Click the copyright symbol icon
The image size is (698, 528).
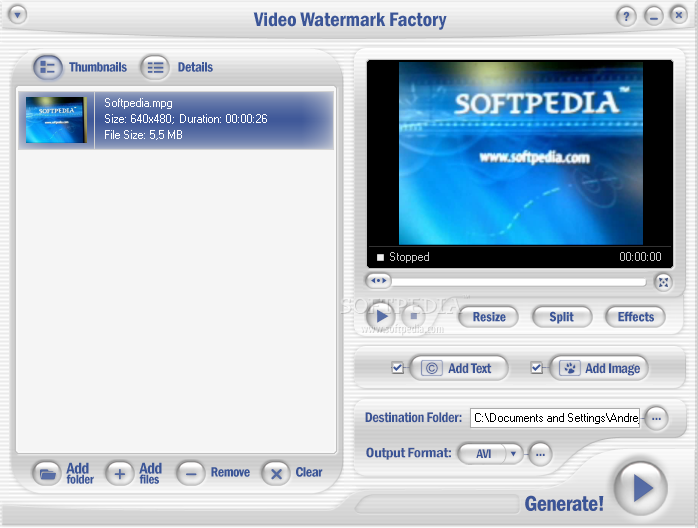coord(431,369)
